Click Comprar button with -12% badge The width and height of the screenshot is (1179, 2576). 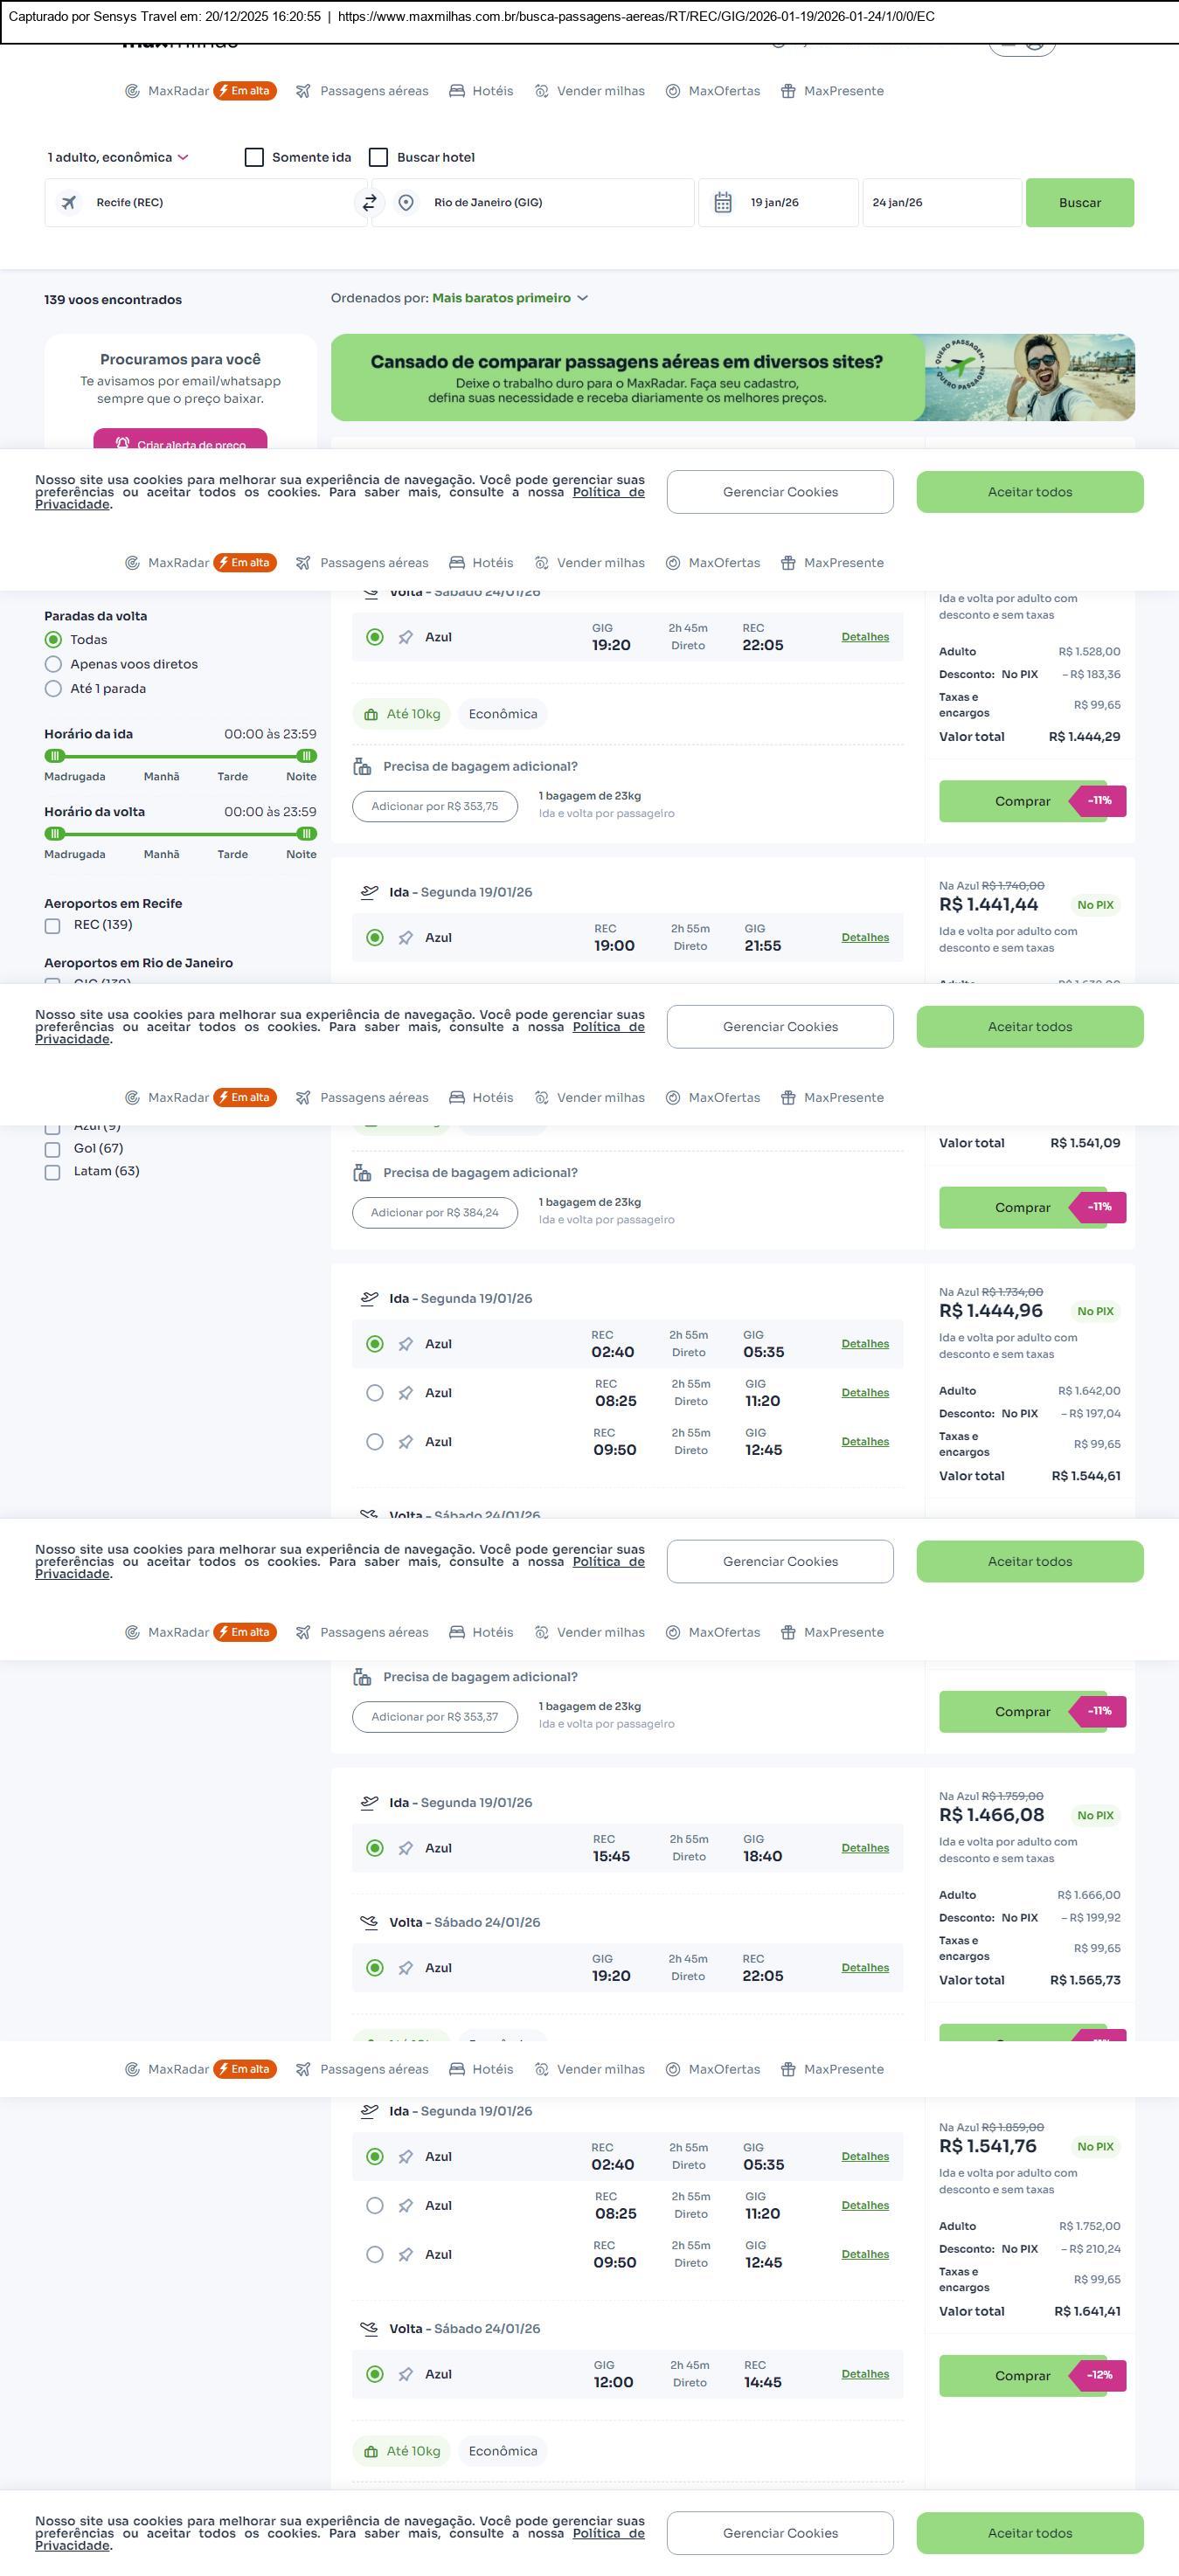(1022, 2375)
